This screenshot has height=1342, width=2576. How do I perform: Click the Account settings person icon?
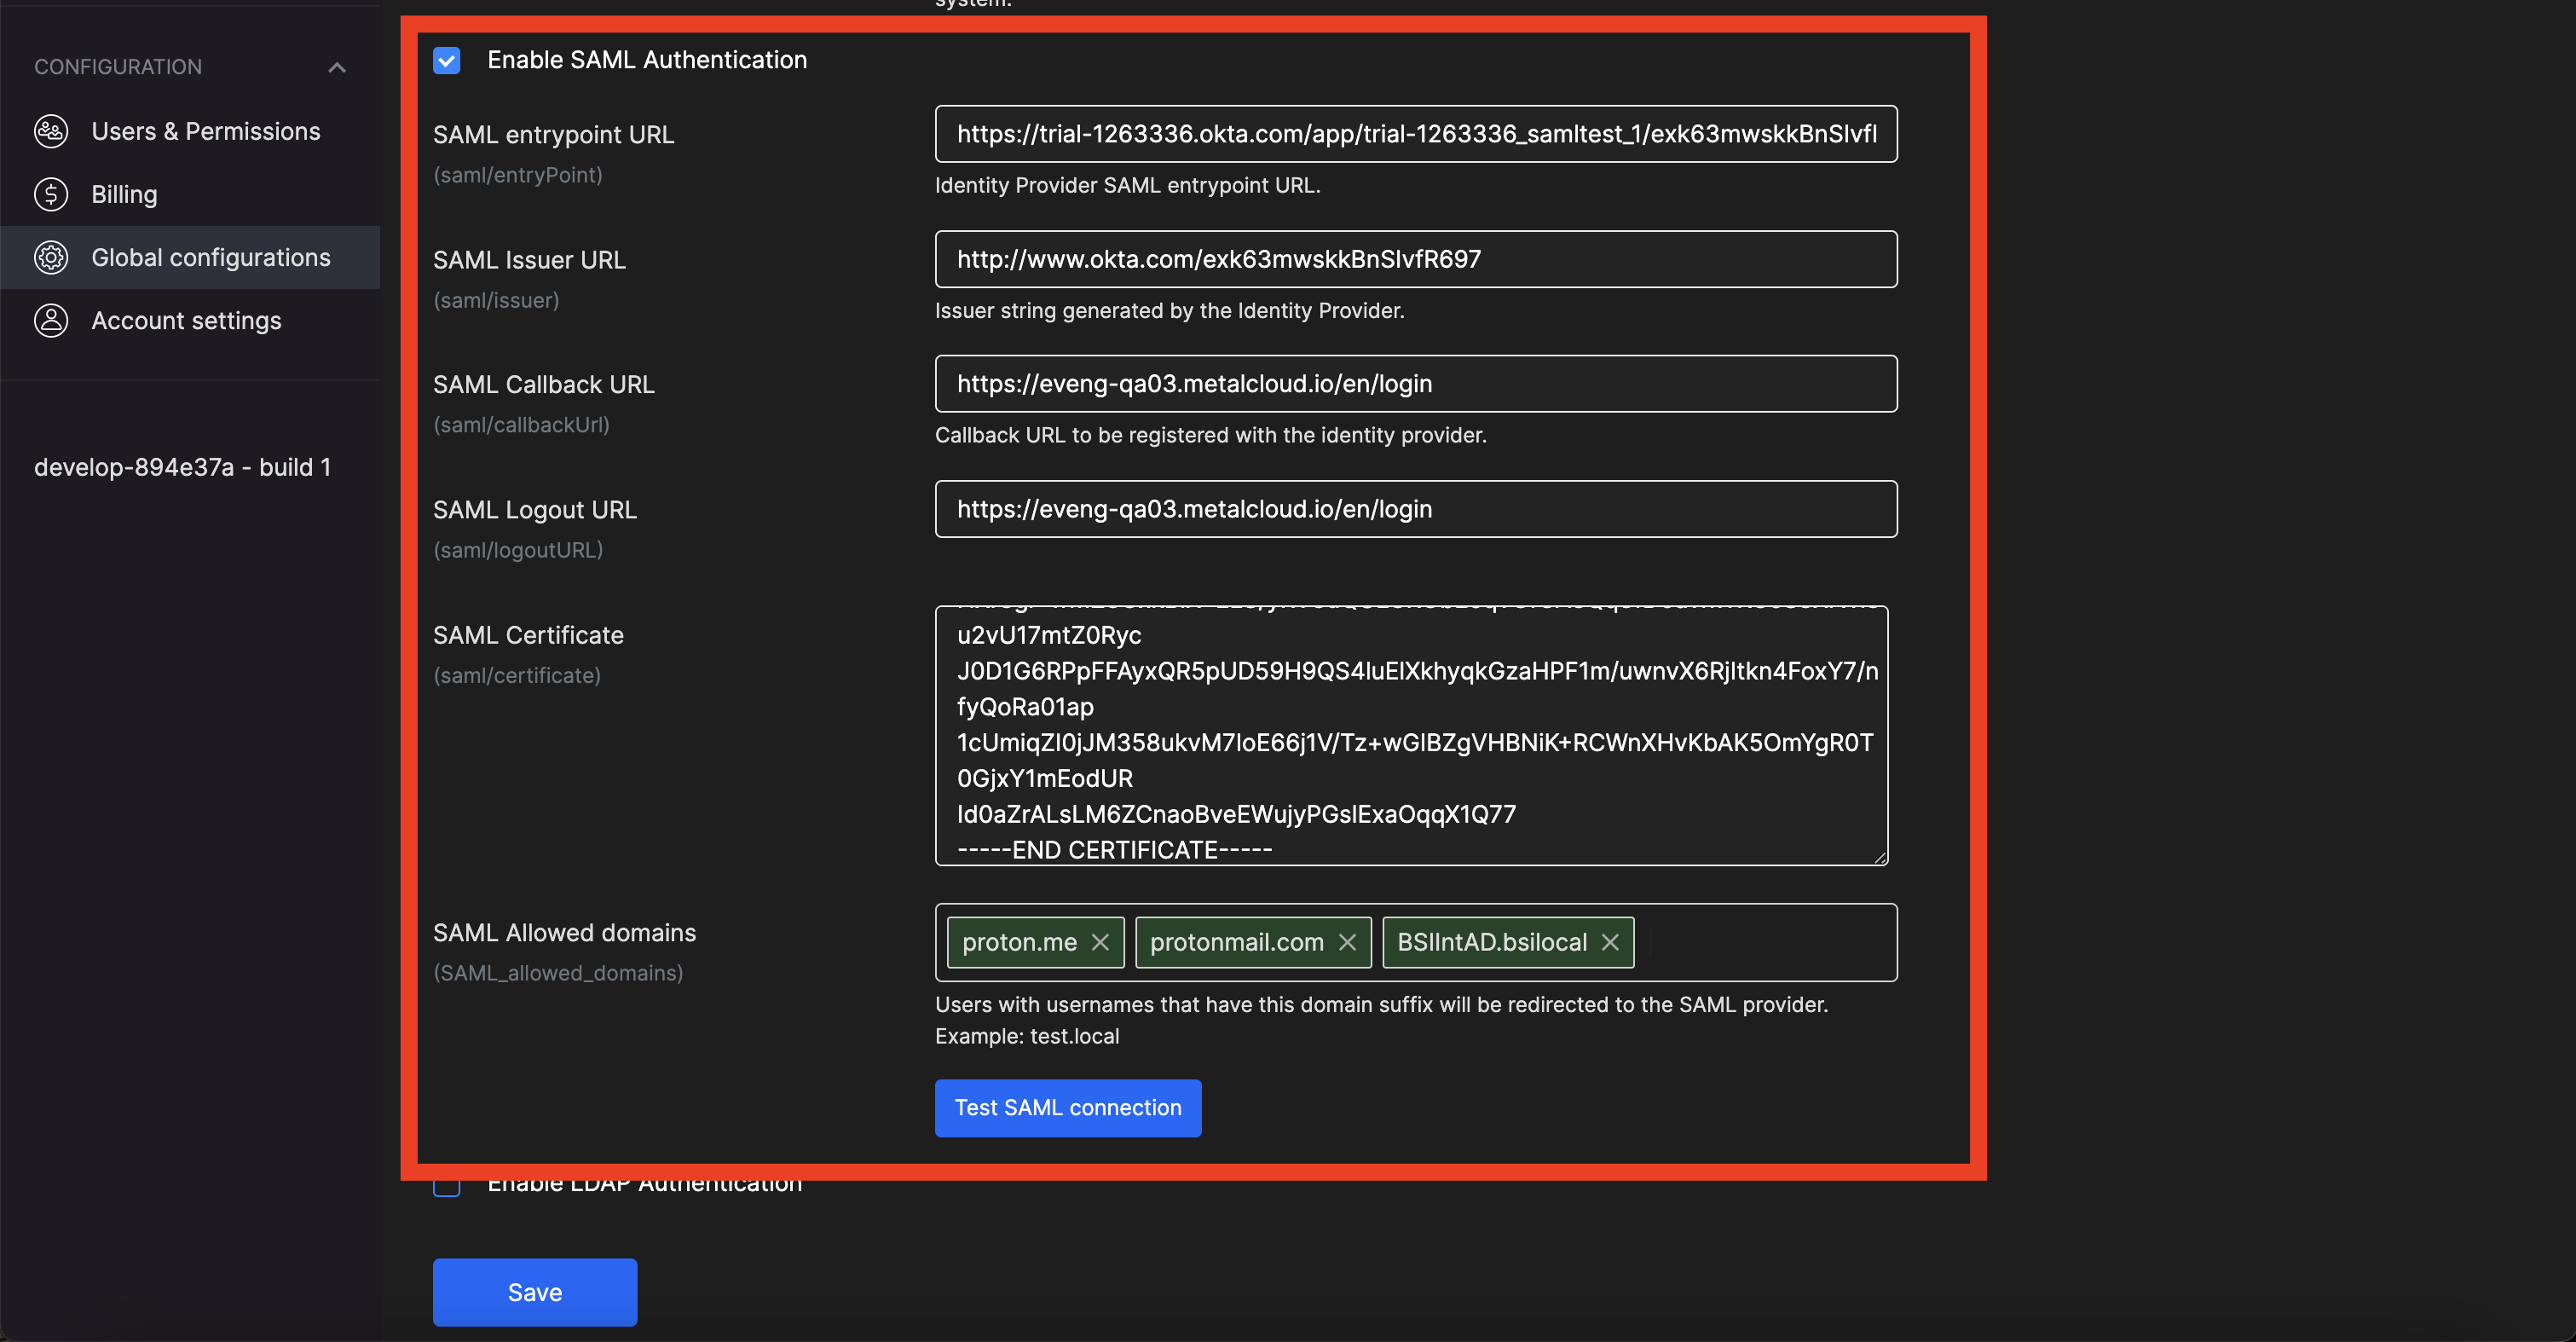pyautogui.click(x=51, y=321)
